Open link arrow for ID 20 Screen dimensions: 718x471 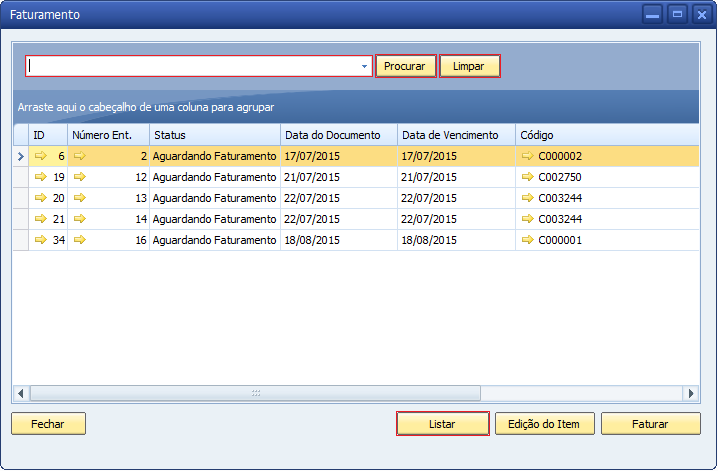click(41, 198)
